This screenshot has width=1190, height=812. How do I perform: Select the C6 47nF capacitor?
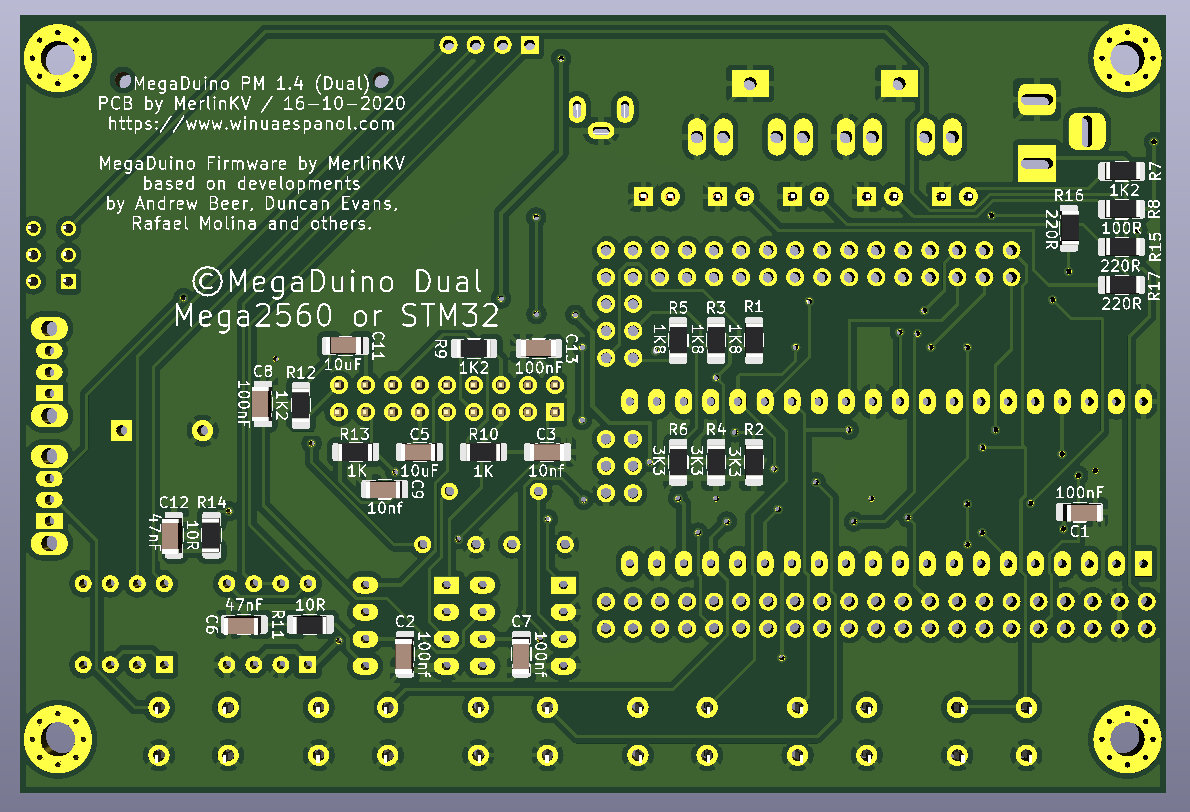click(x=244, y=625)
